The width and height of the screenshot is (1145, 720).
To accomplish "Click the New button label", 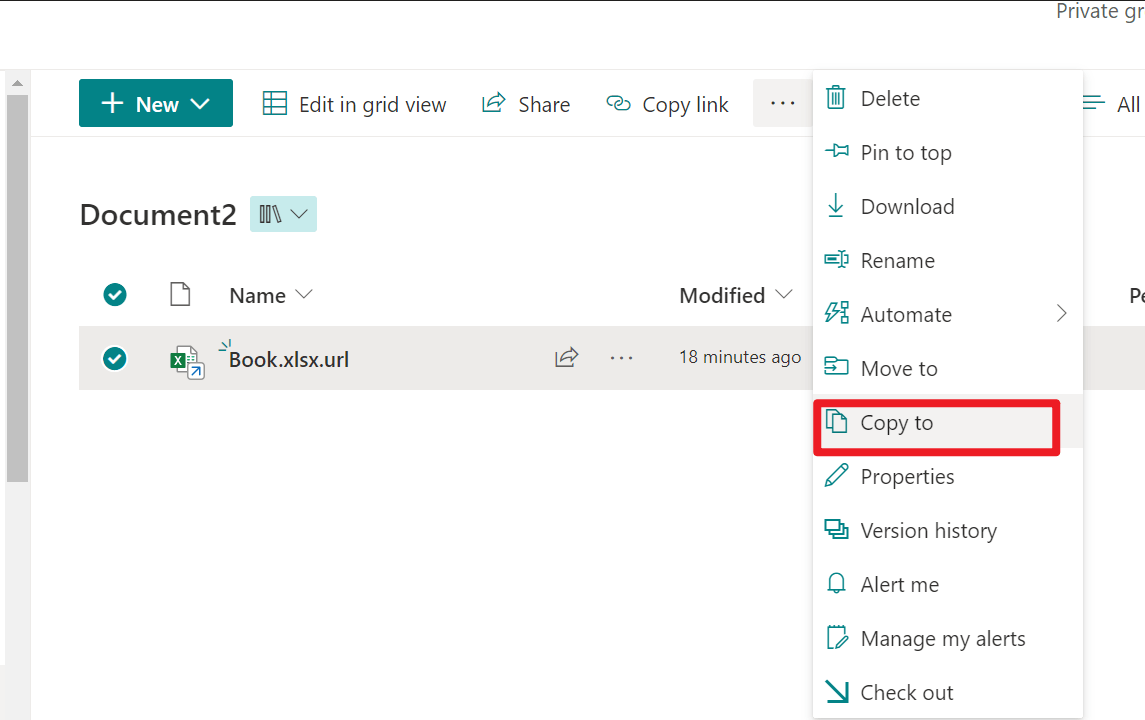I will coord(157,104).
